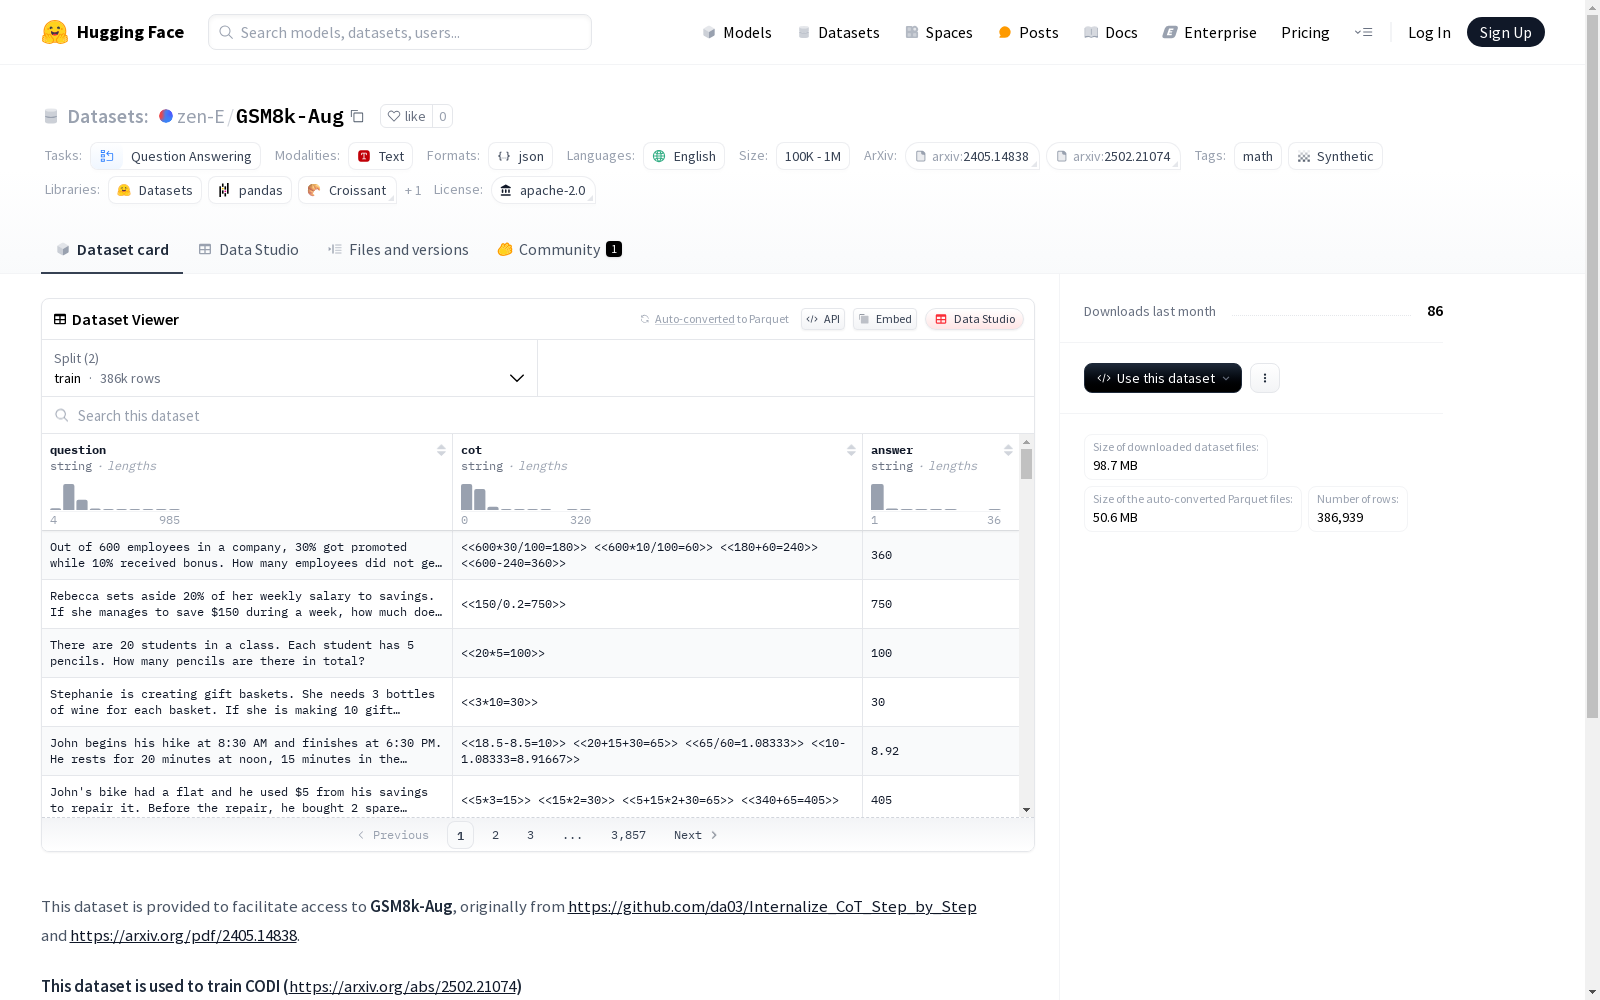Sort by the question column

(x=441, y=450)
